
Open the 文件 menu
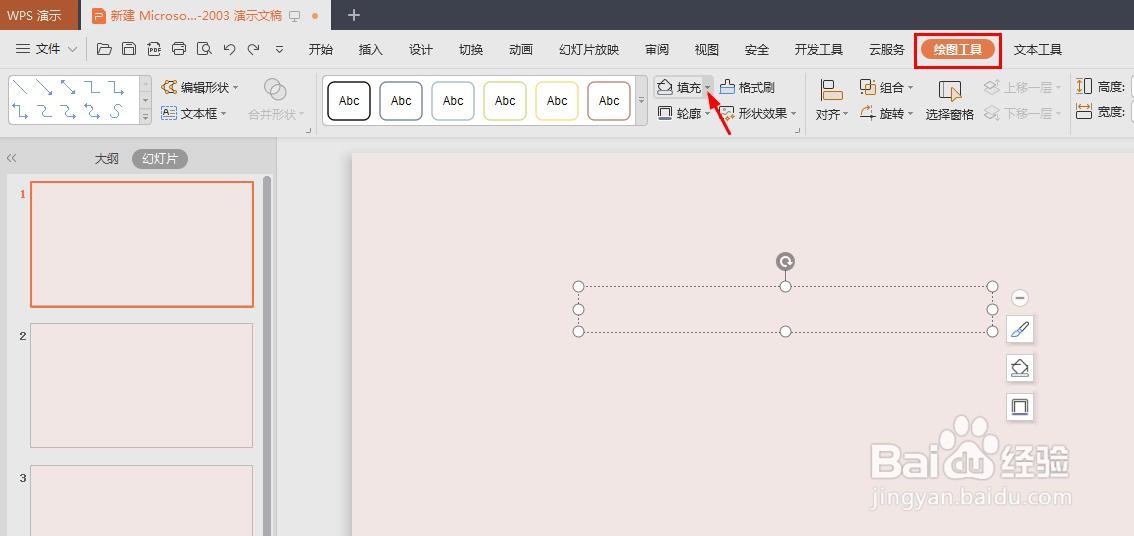tap(46, 49)
